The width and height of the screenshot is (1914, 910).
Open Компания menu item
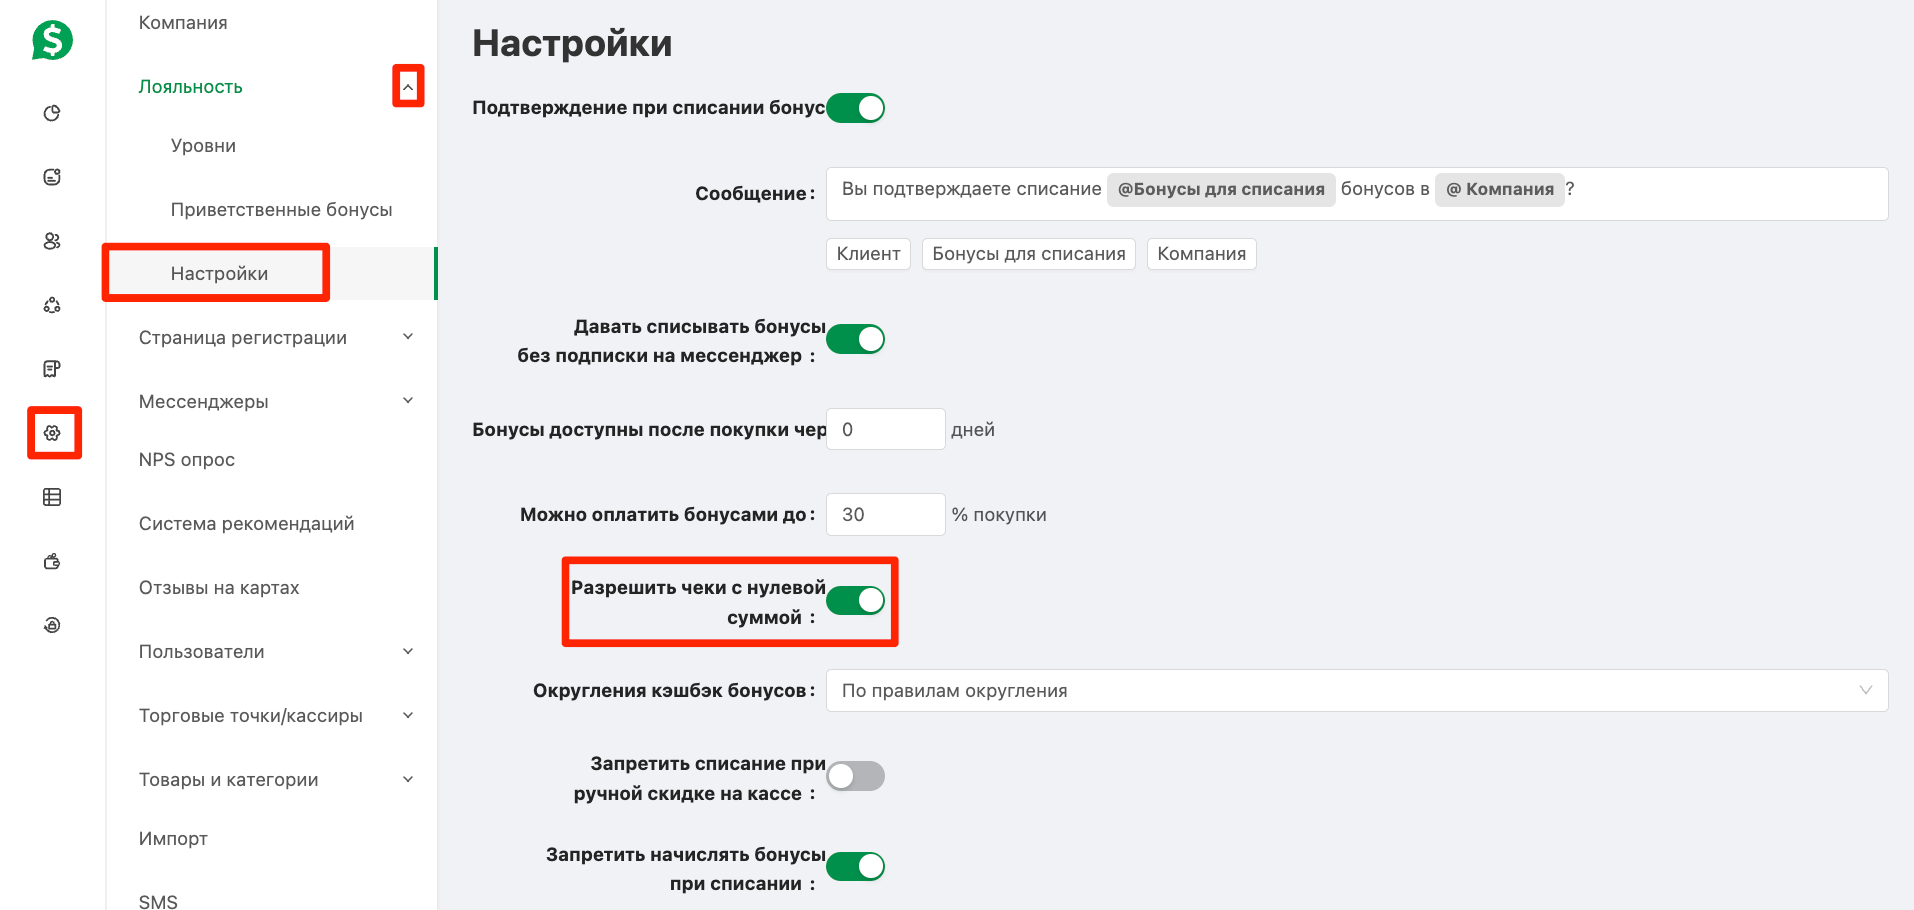click(x=183, y=23)
